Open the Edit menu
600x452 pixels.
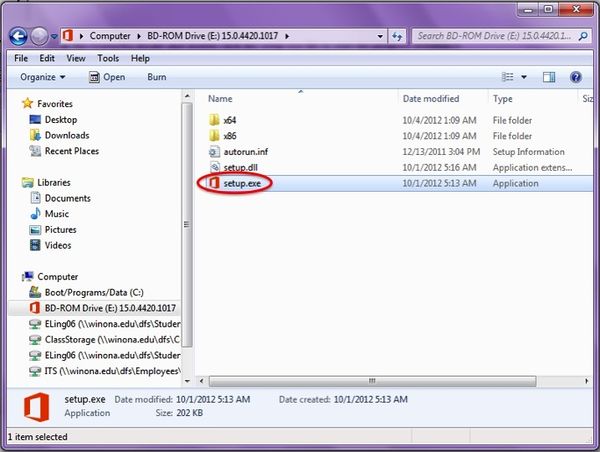pos(47,58)
